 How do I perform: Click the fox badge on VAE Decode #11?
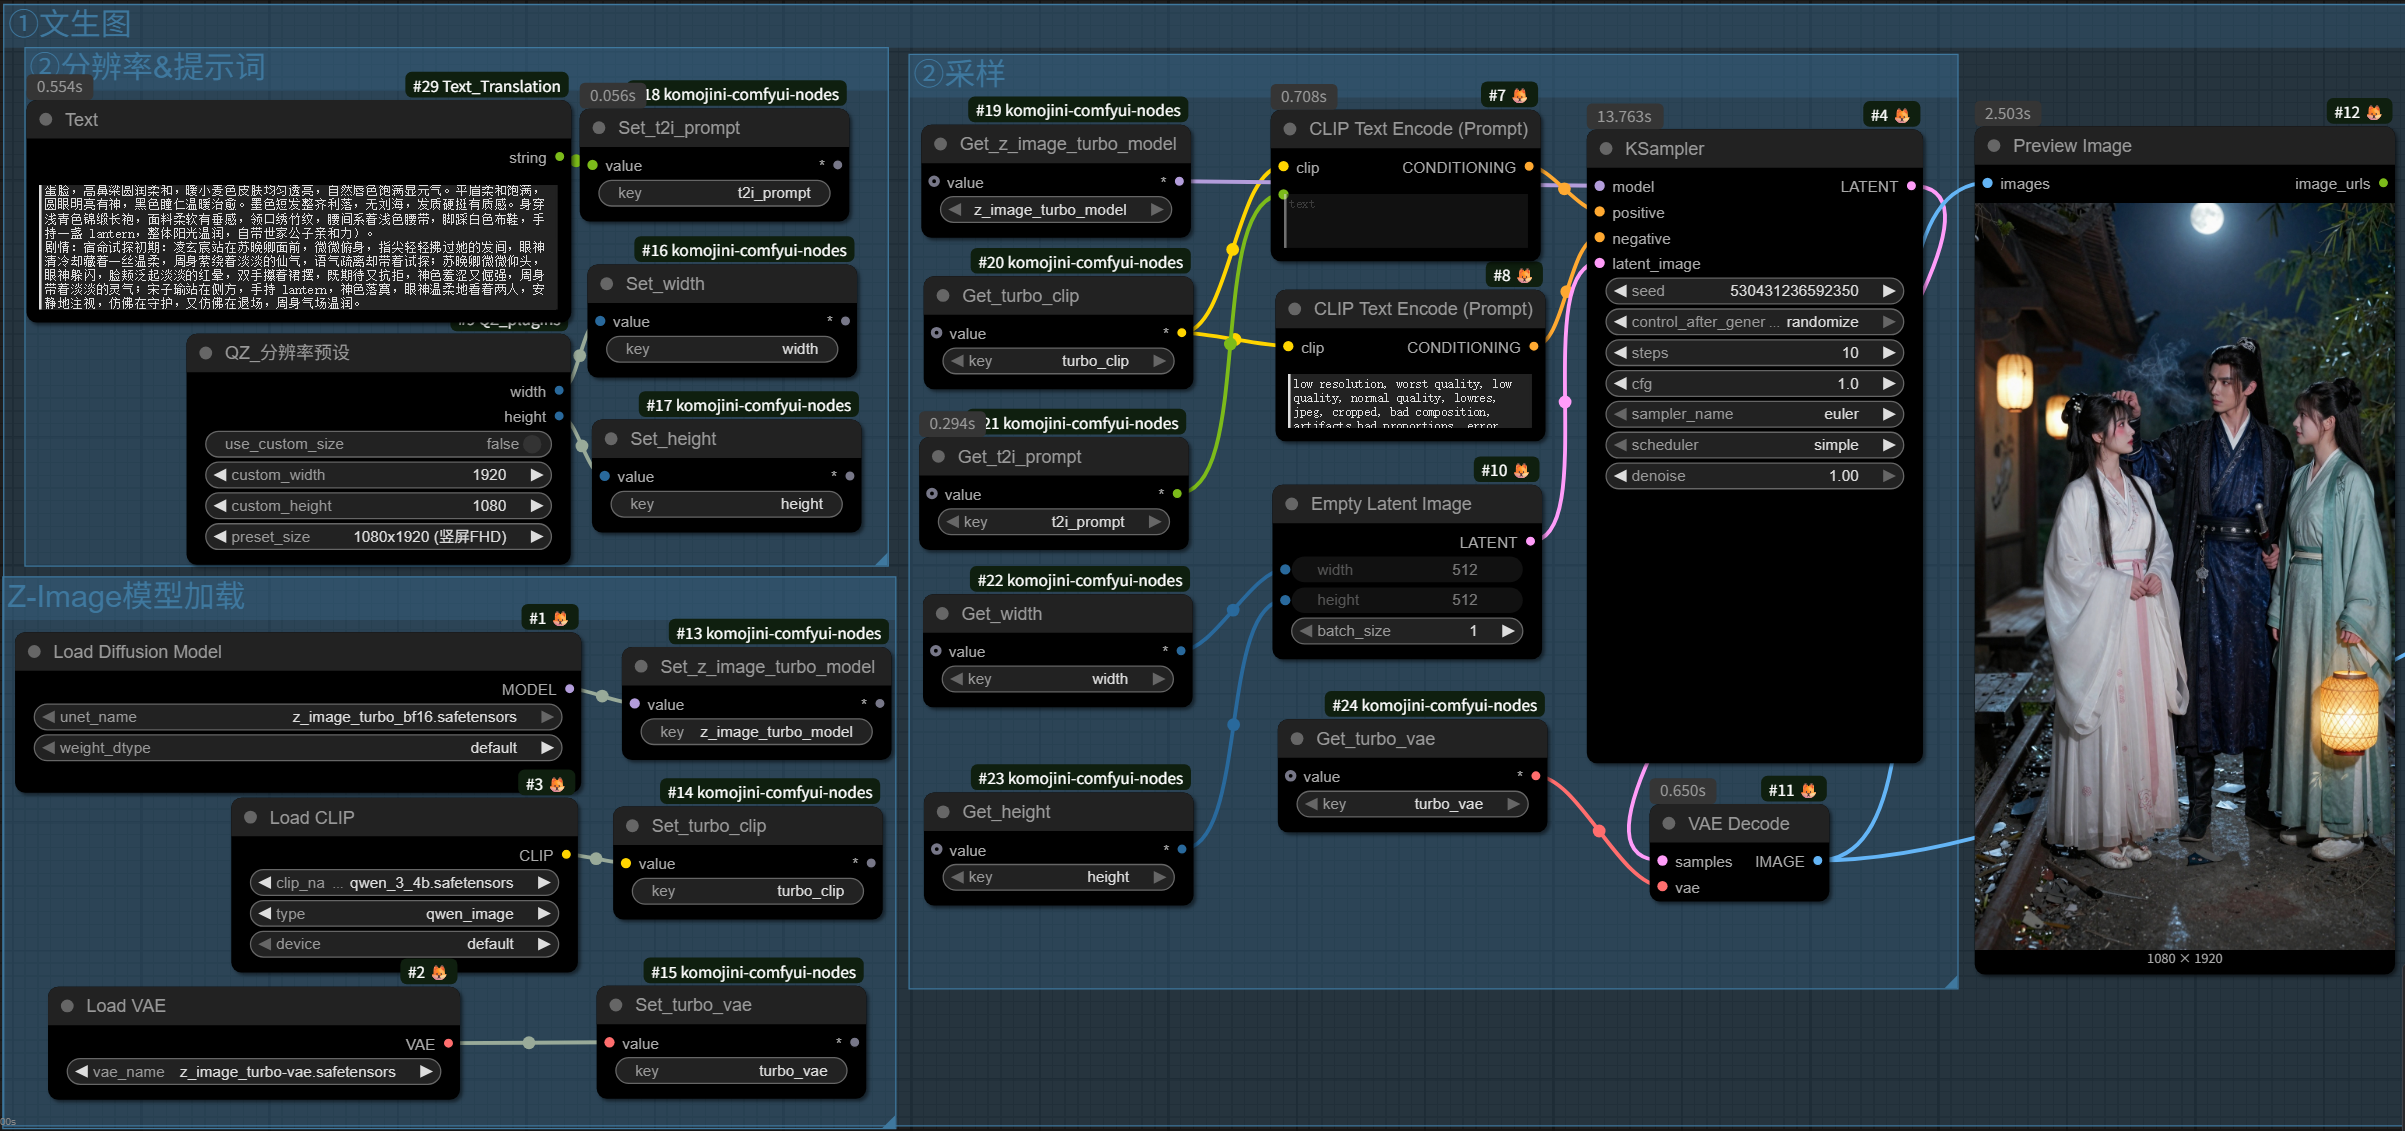(1808, 790)
